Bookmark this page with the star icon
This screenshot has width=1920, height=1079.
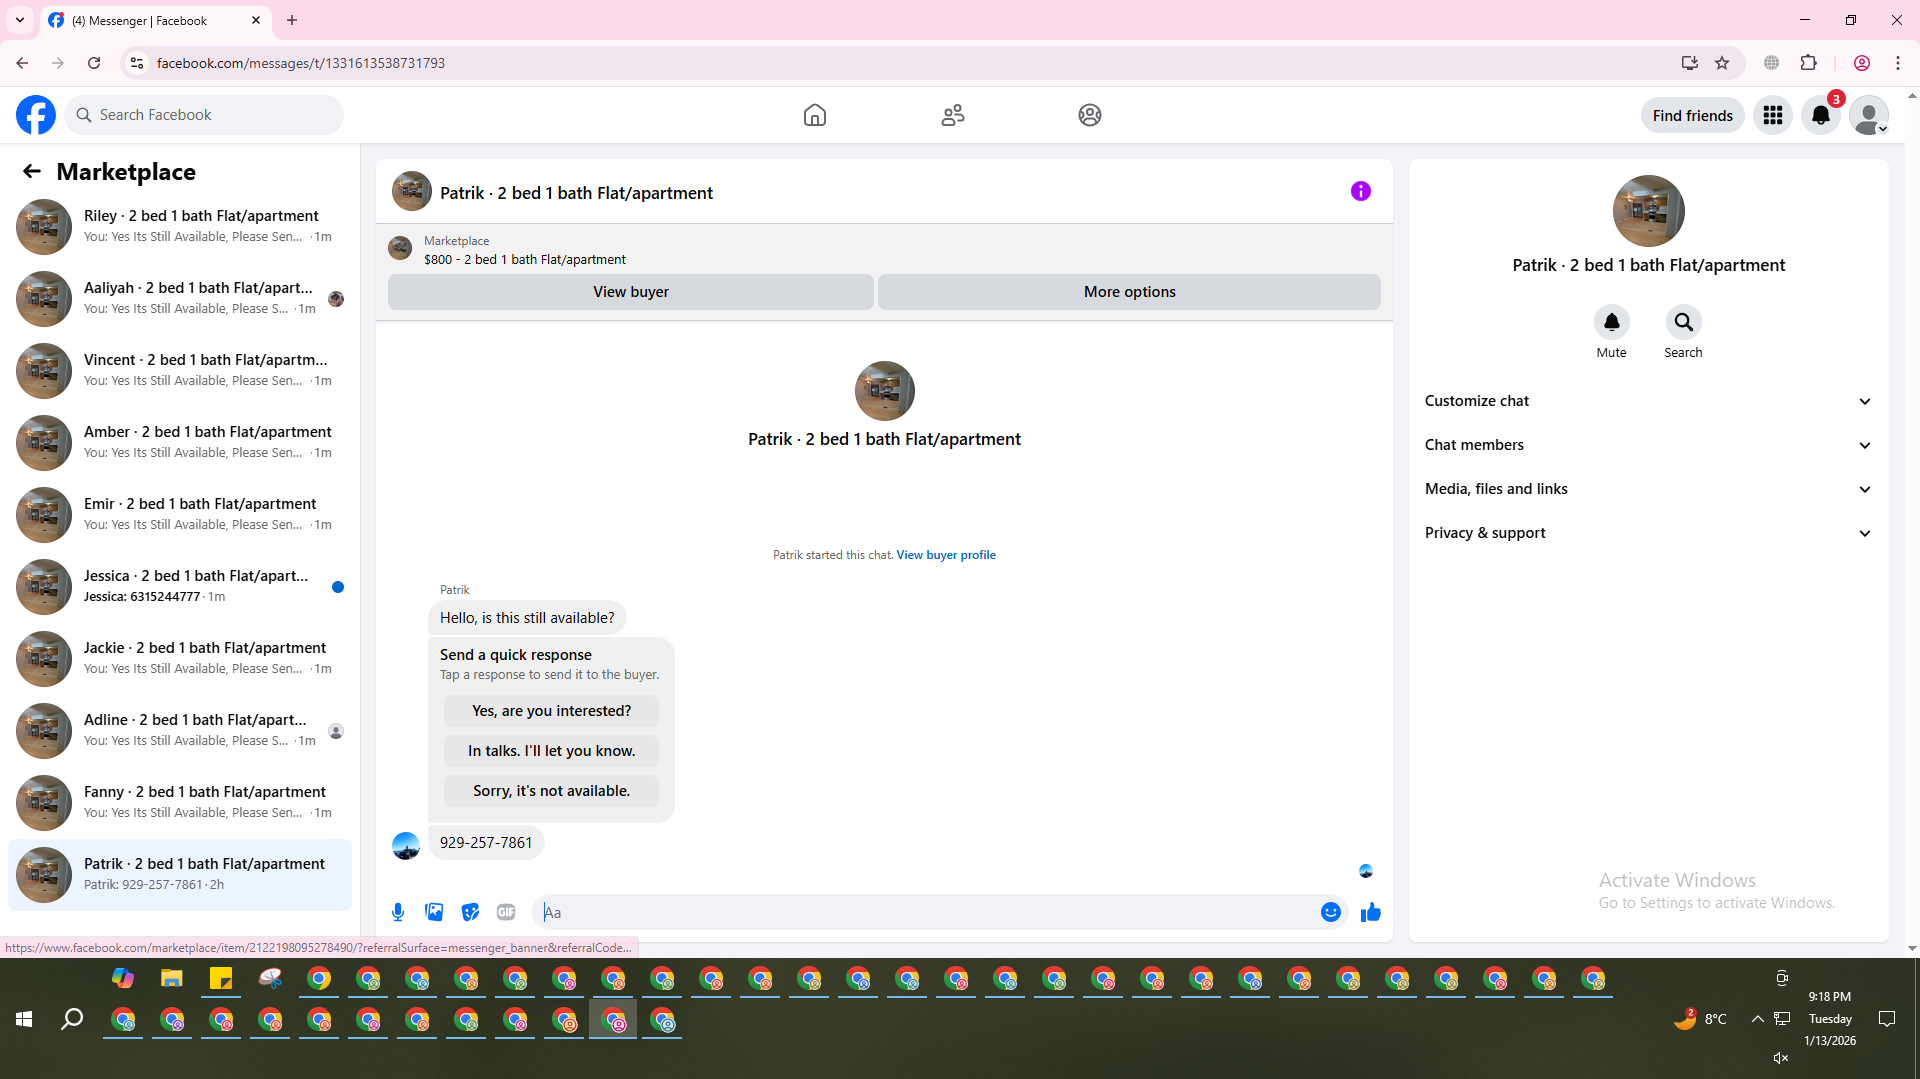point(1722,63)
